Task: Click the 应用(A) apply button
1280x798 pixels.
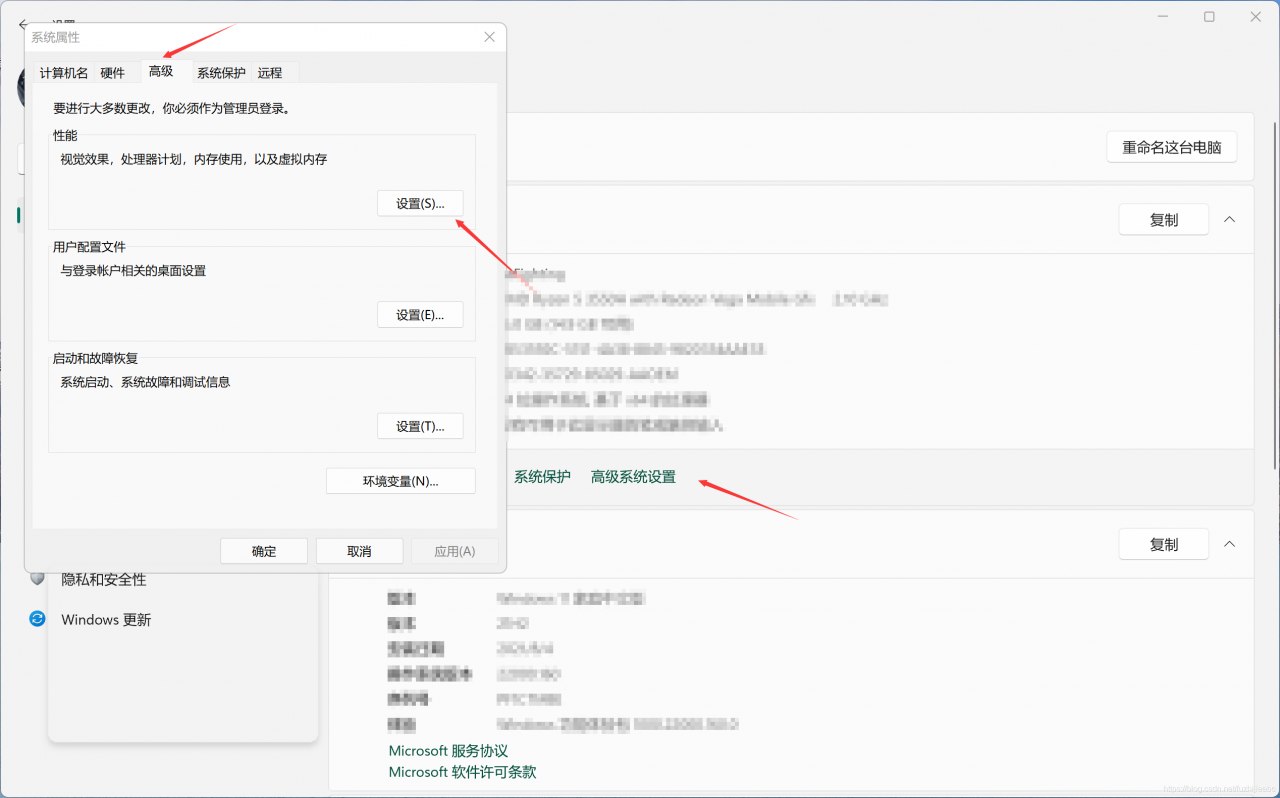Action: coord(455,551)
